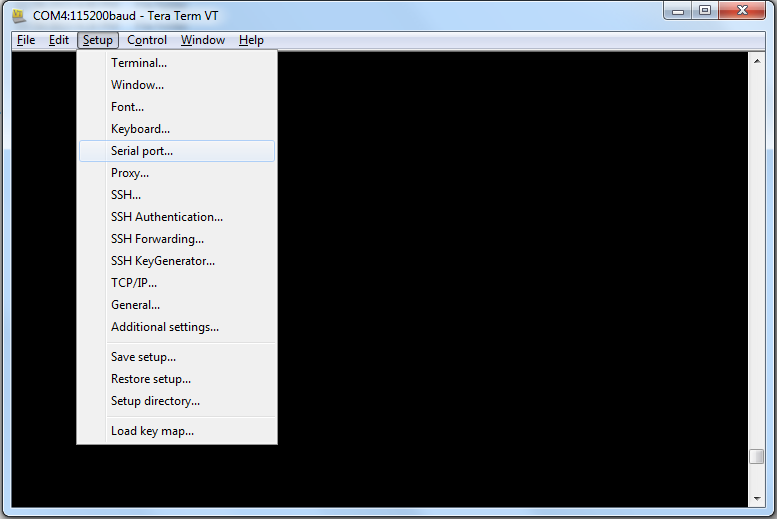This screenshot has height=519, width=777.
Task: Choose SSH... setup entry
Action: 177,195
